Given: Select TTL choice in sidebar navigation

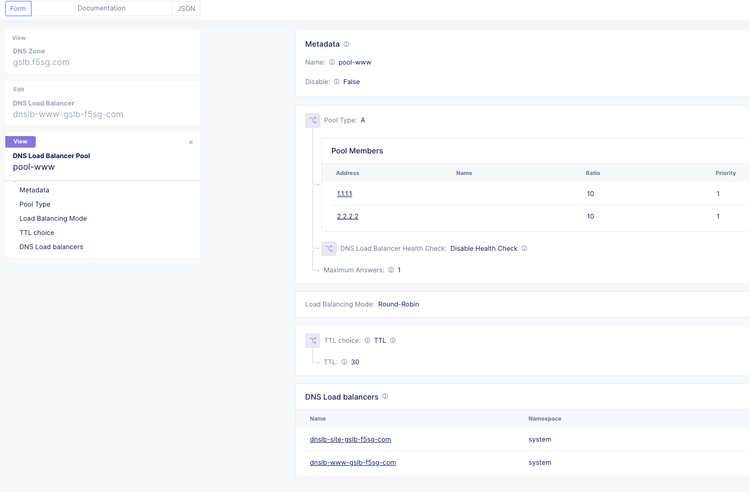Looking at the screenshot, I should [37, 232].
